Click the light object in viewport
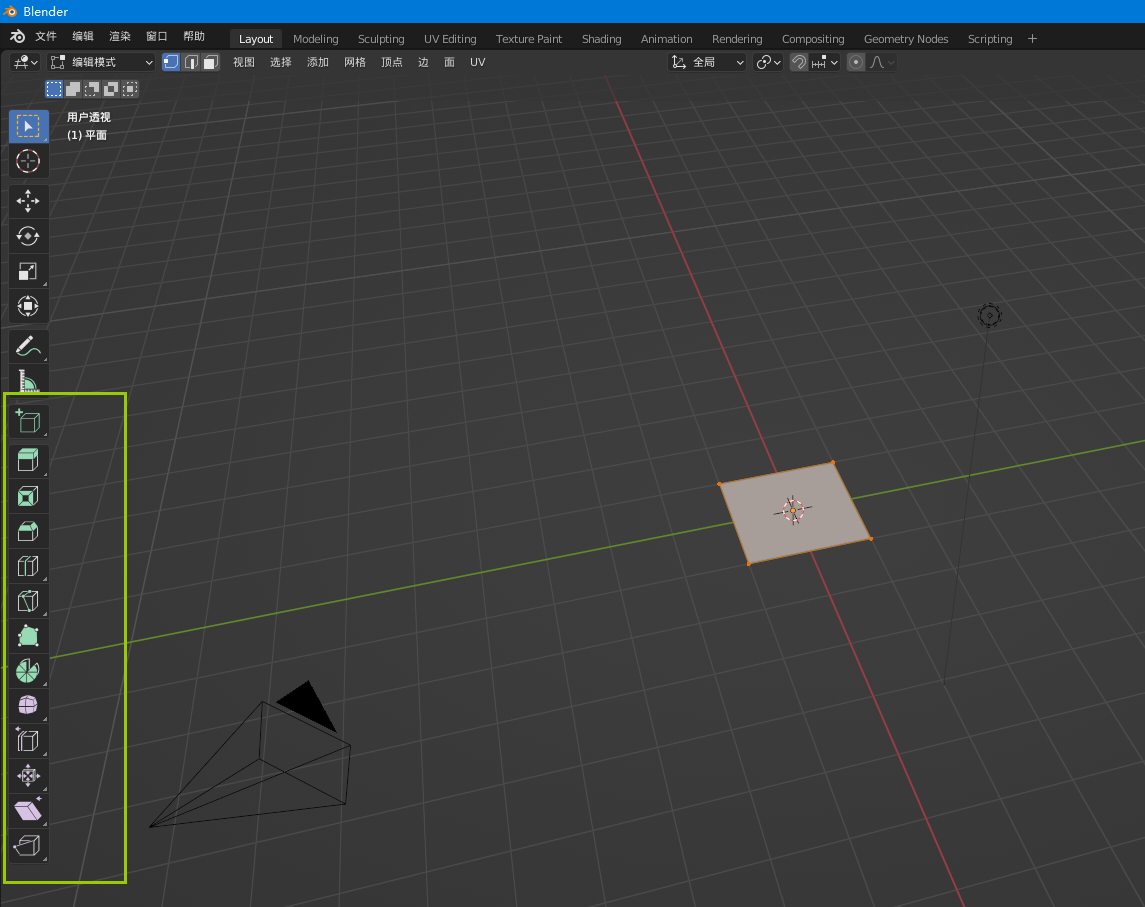1145x907 pixels. point(989,315)
